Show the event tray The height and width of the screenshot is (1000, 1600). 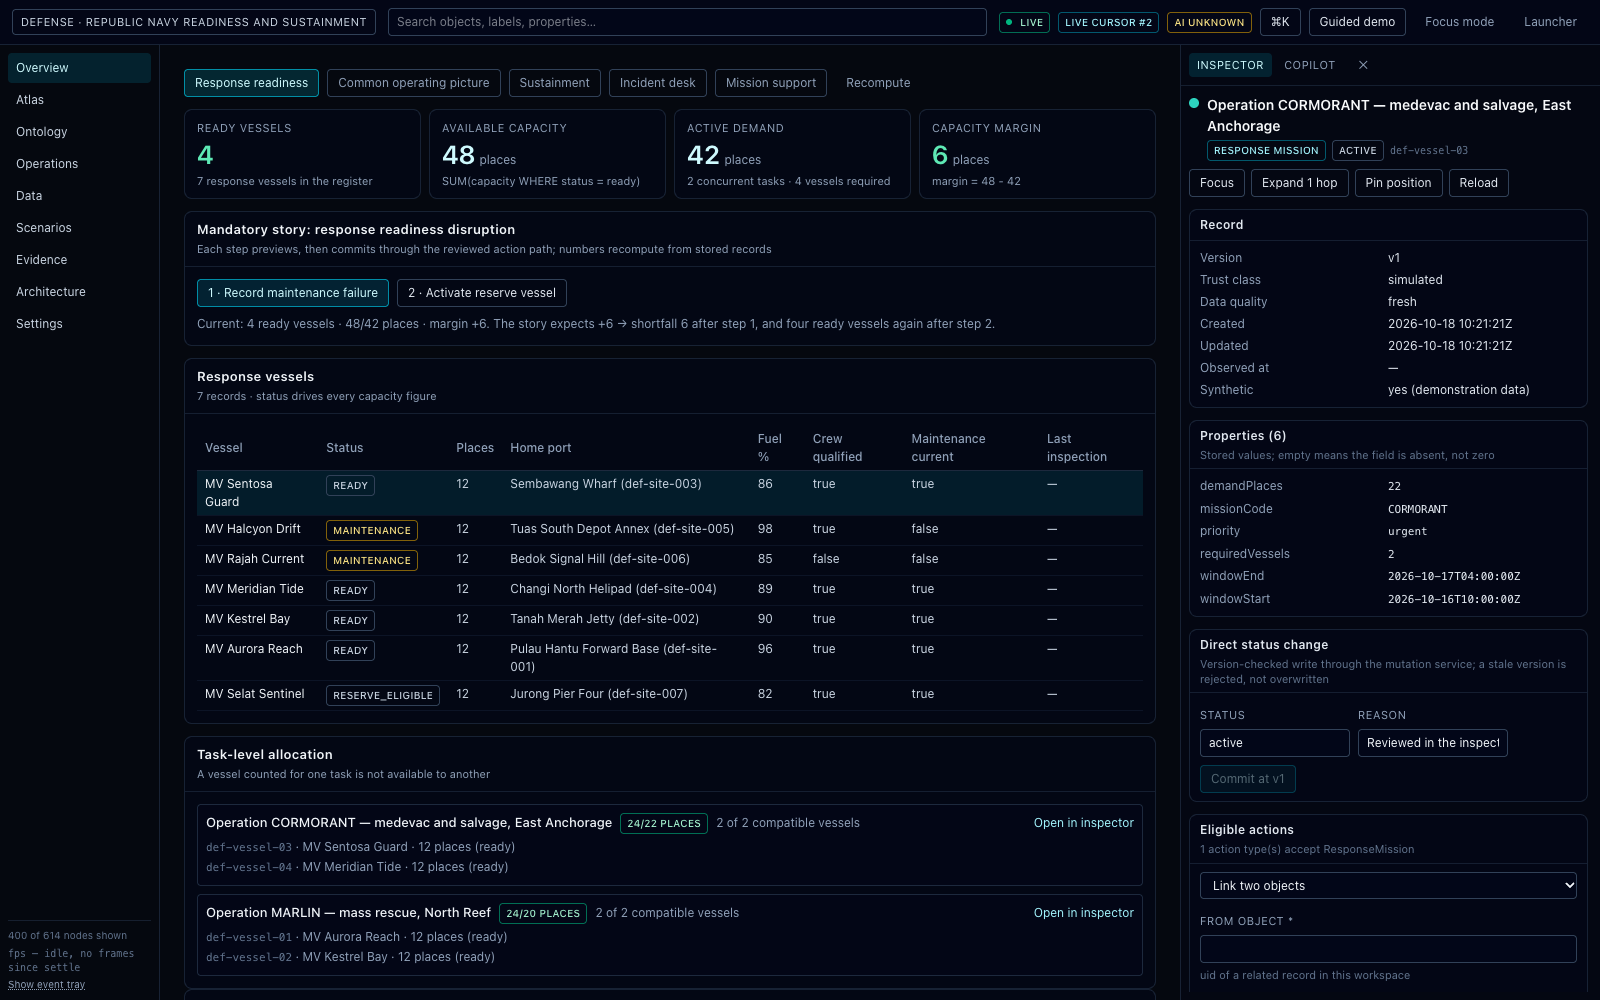click(47, 985)
